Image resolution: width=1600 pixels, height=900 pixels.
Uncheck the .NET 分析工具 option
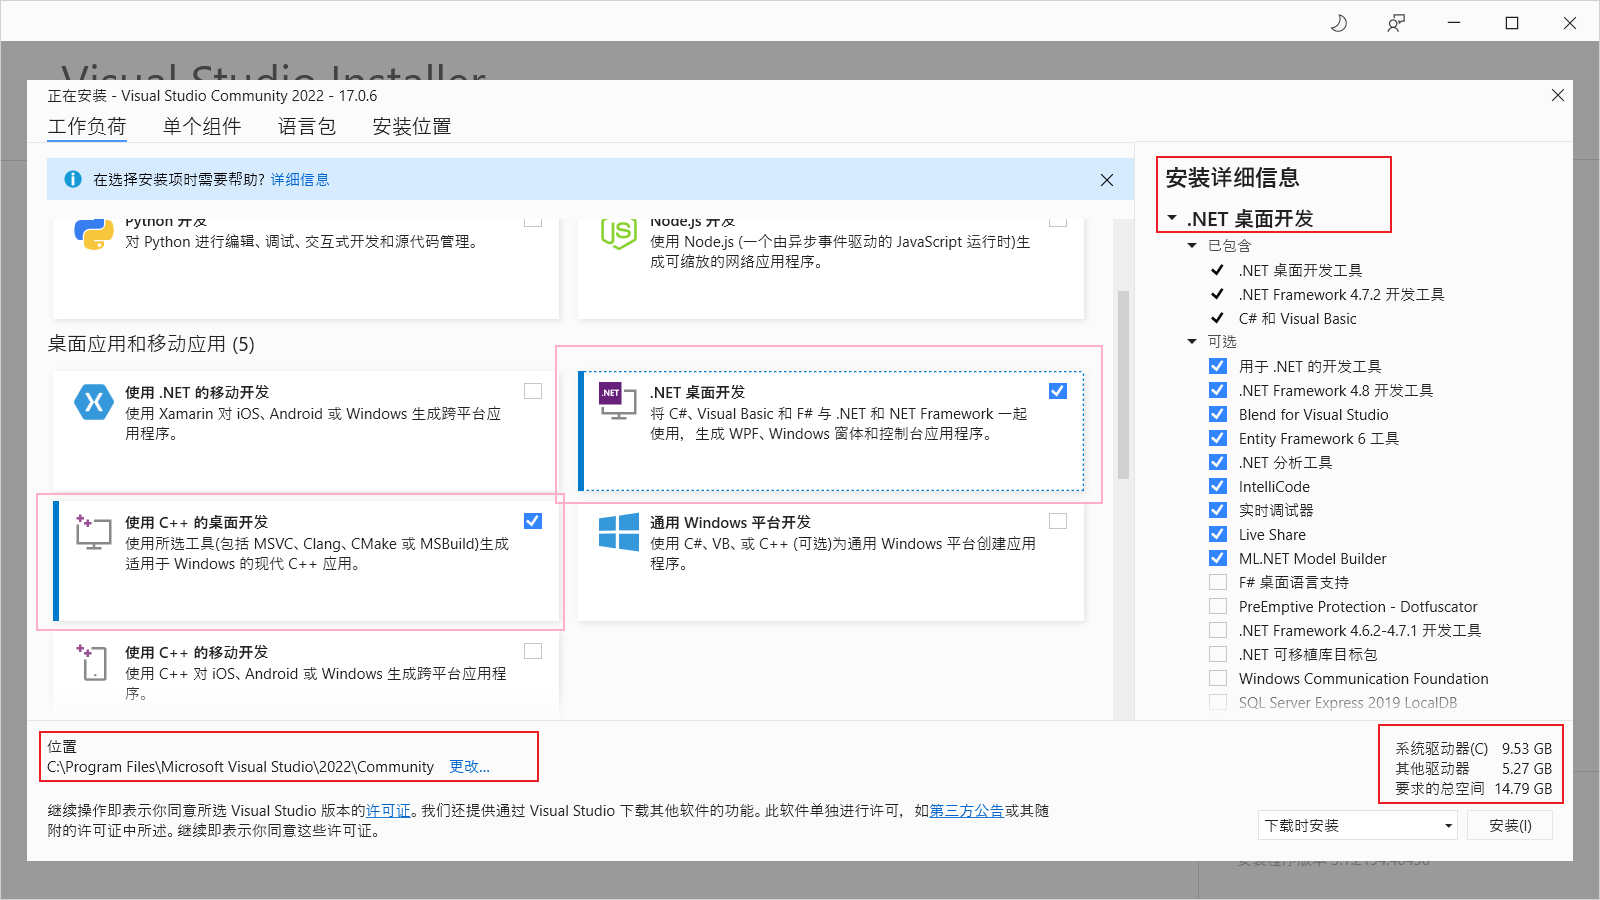[1218, 462]
